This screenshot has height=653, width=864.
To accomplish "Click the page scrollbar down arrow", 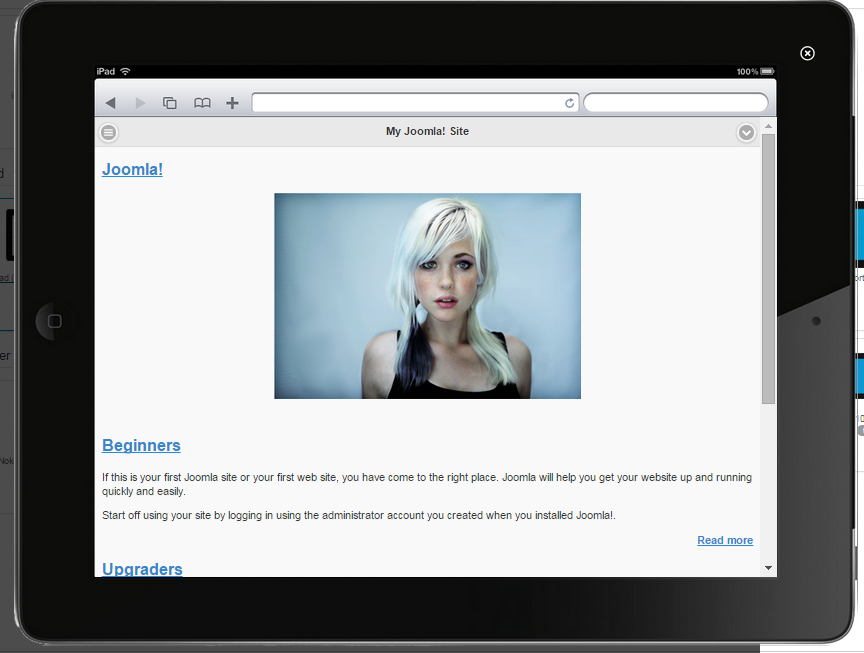I will [768, 568].
